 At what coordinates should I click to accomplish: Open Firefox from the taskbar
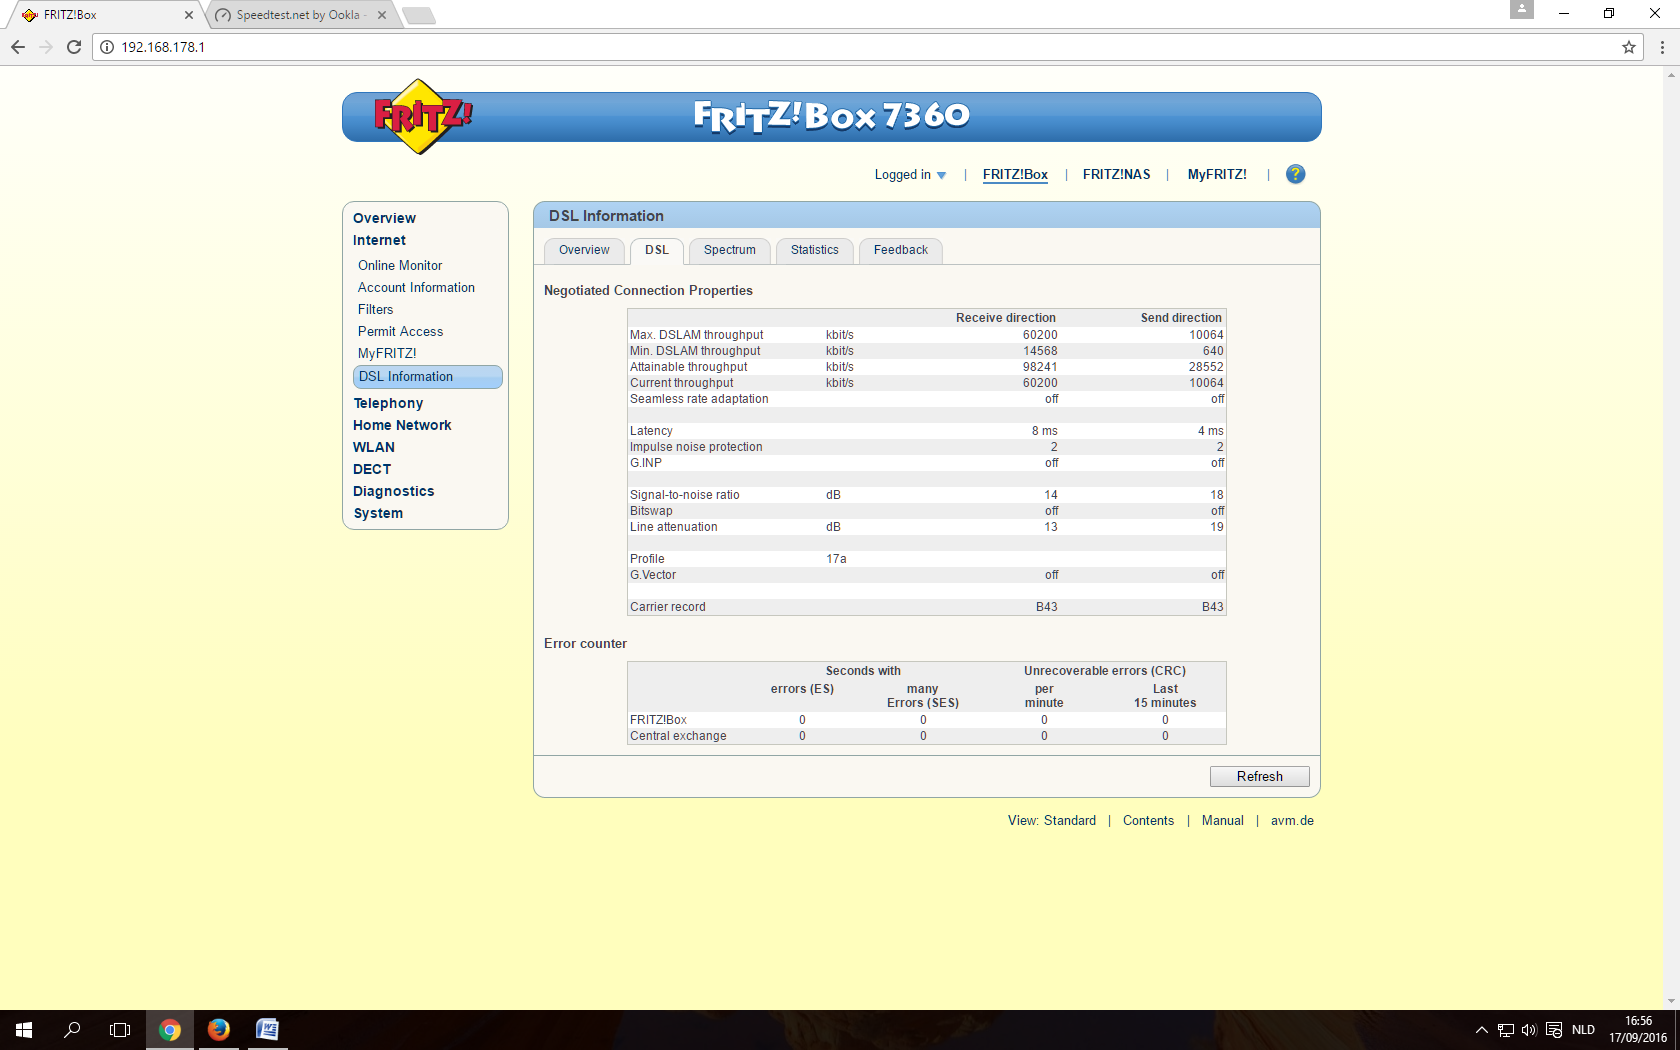pyautogui.click(x=218, y=1029)
